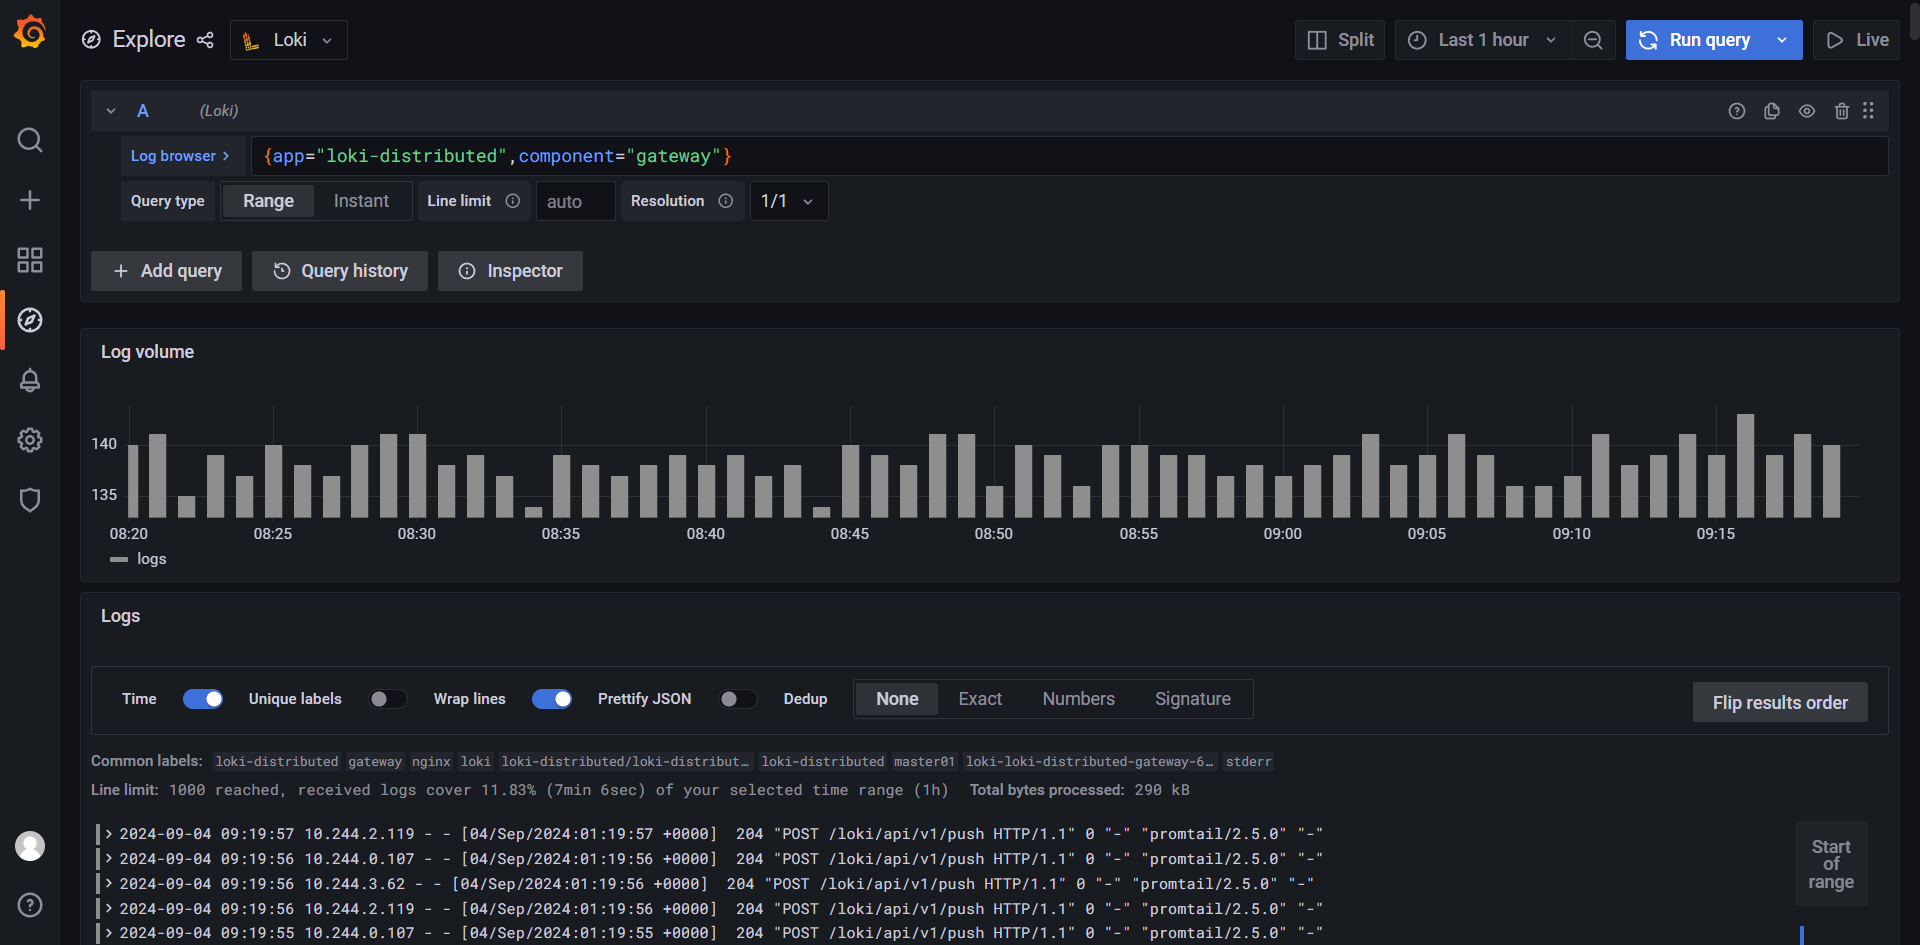Click Flip results order
Screen dimensions: 1920x945
coord(1780,702)
